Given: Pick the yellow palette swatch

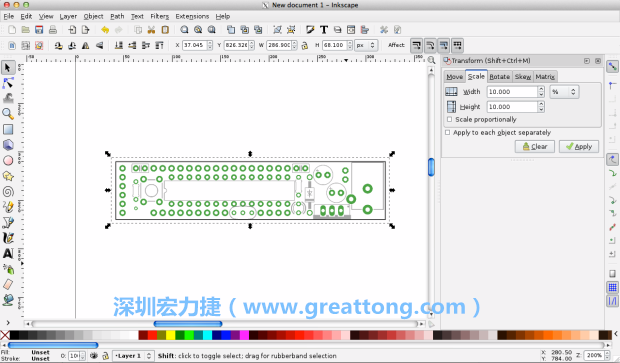Looking at the screenshot, I should click(x=170, y=335).
